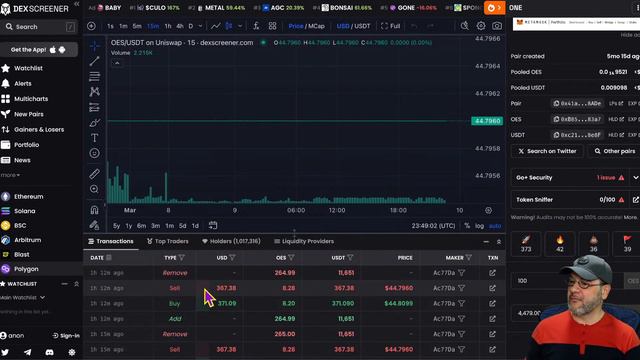Set chart range to 1m
The image size is (640, 360).
click(x=169, y=226)
